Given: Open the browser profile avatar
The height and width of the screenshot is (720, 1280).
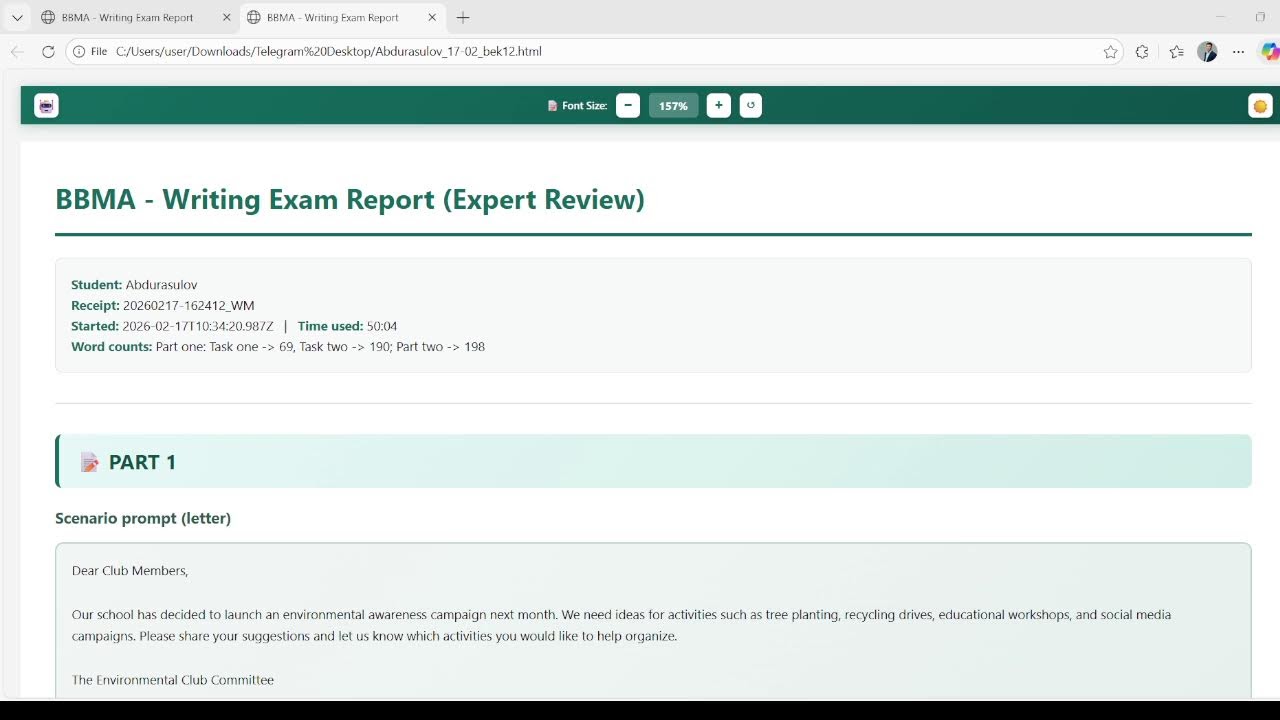Looking at the screenshot, I should click(x=1207, y=51).
